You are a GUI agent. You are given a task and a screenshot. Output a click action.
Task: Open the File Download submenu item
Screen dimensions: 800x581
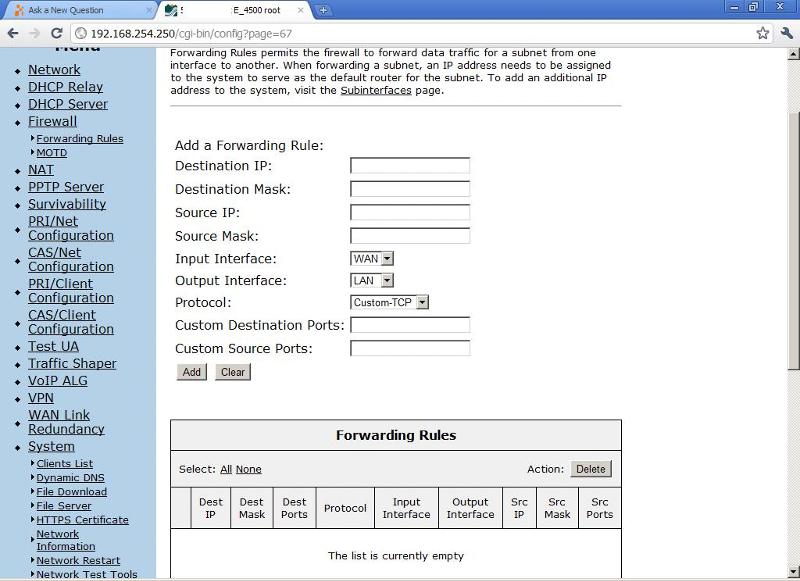(71, 492)
